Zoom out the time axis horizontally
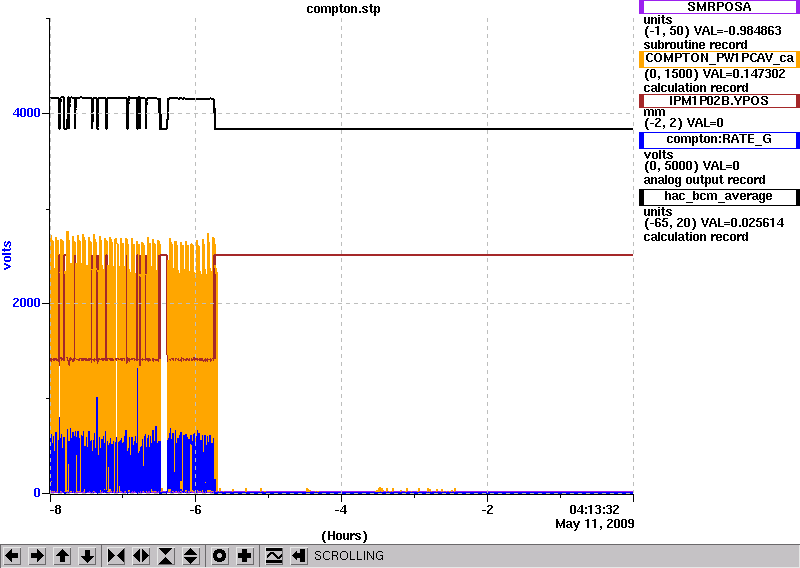The height and width of the screenshot is (568, 800). click(141, 555)
